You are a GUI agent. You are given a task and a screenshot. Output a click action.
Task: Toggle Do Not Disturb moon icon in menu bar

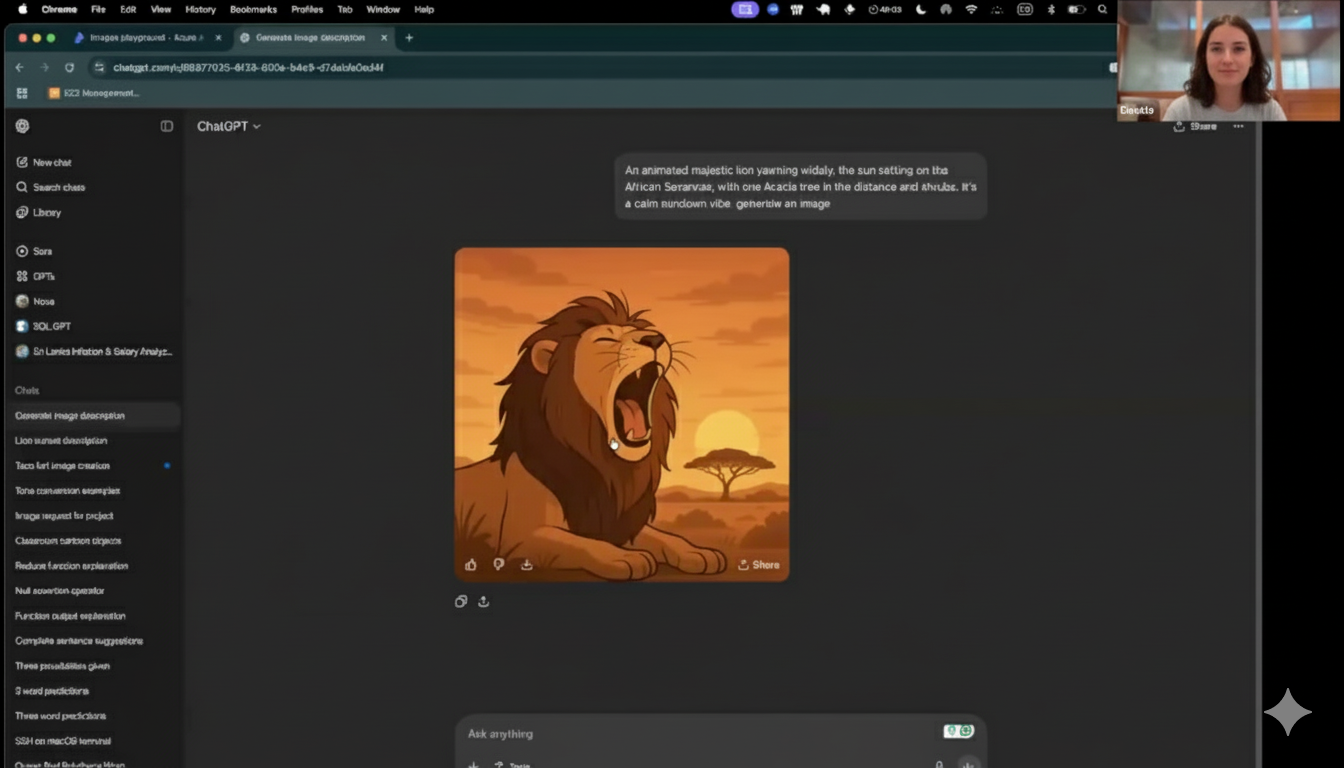pyautogui.click(x=921, y=9)
